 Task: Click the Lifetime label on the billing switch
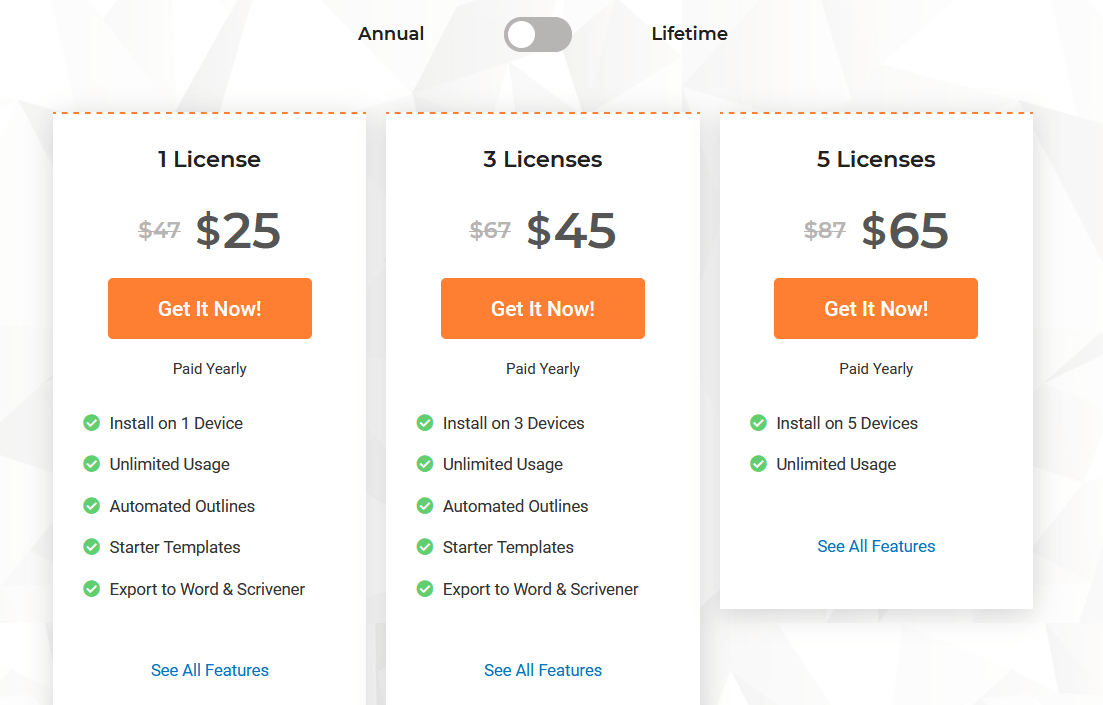(x=689, y=34)
